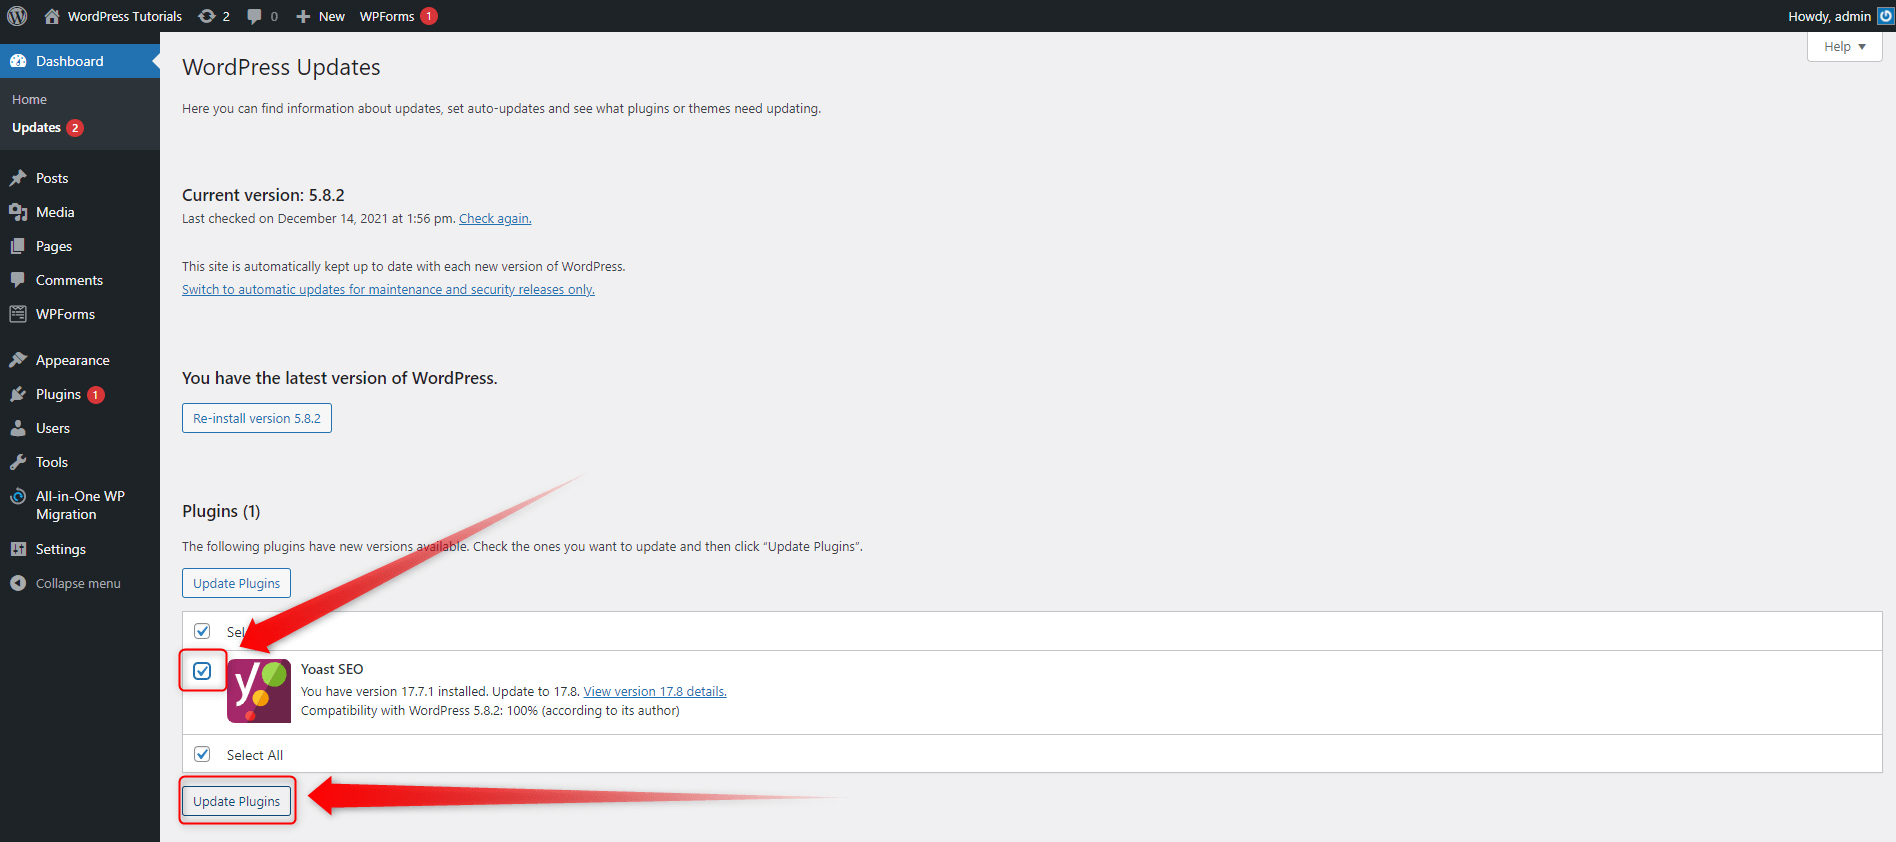Click the Yoast SEO plugin name
This screenshot has width=1896, height=842.
(332, 669)
